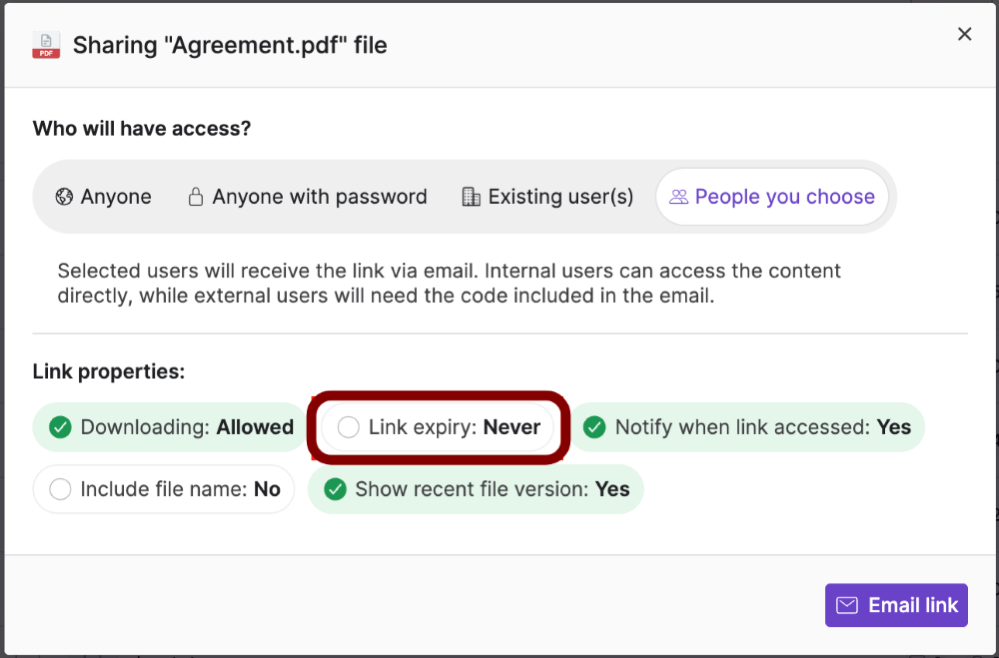Switch to the Anyone access tab
999x658 pixels.
coord(103,197)
